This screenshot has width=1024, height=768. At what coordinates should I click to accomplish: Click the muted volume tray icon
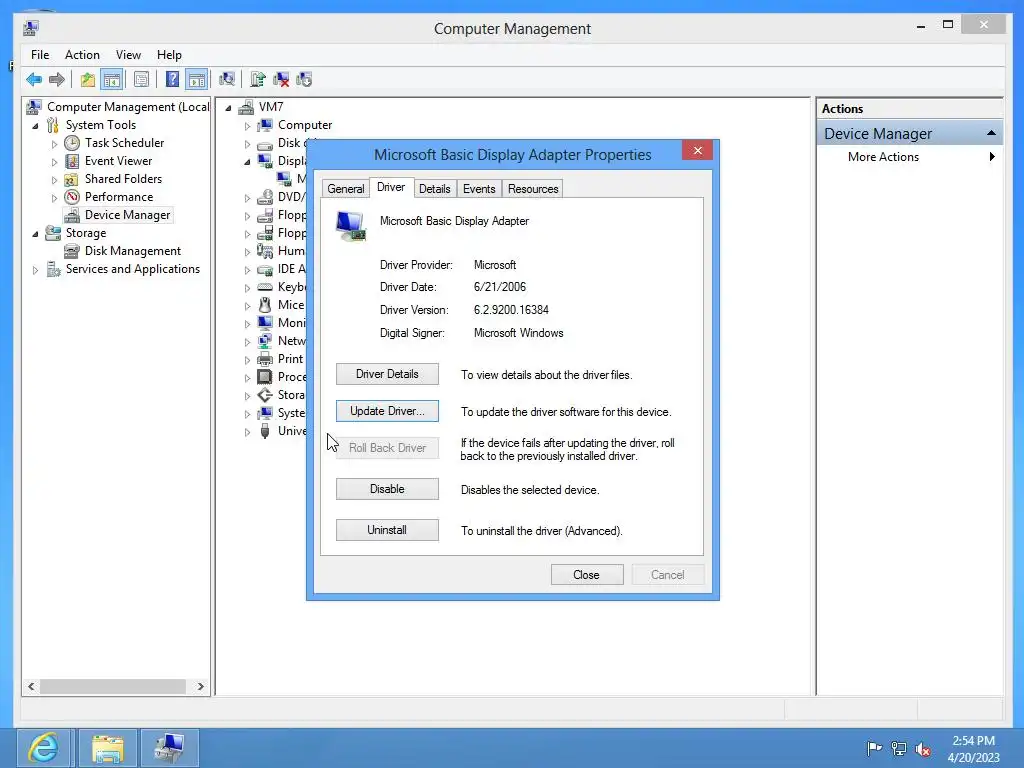point(922,749)
